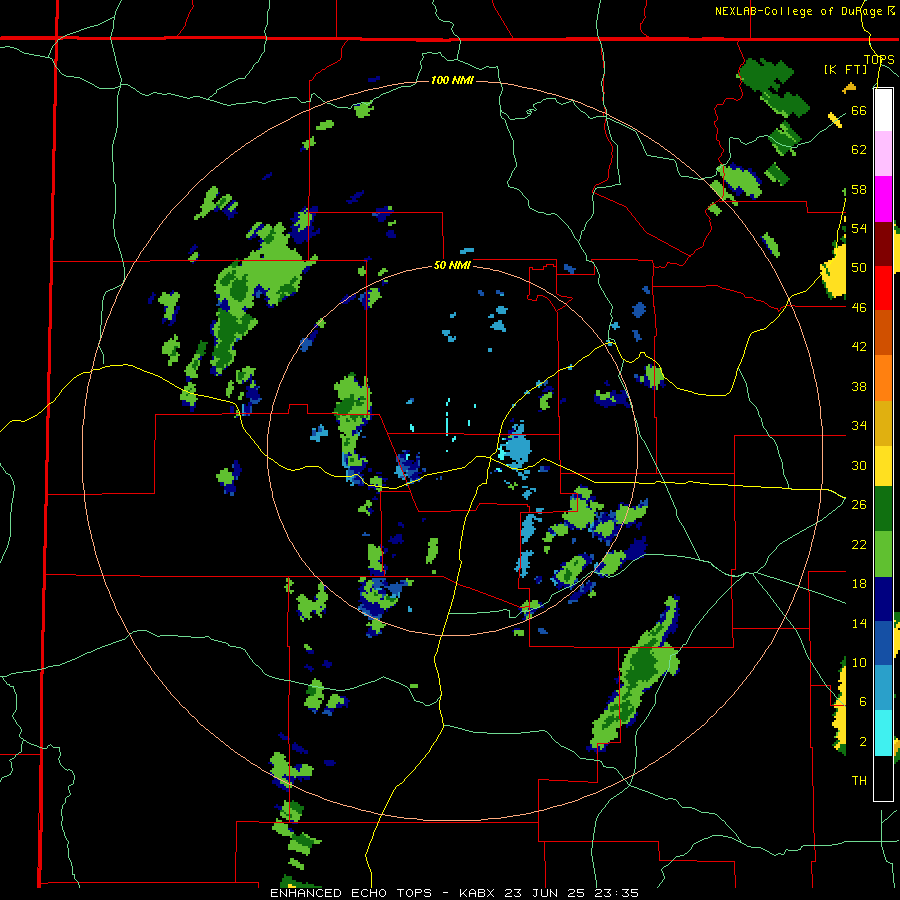The image size is (900, 900).
Task: Click the 23 JUN 25 date text
Action: pos(546,893)
